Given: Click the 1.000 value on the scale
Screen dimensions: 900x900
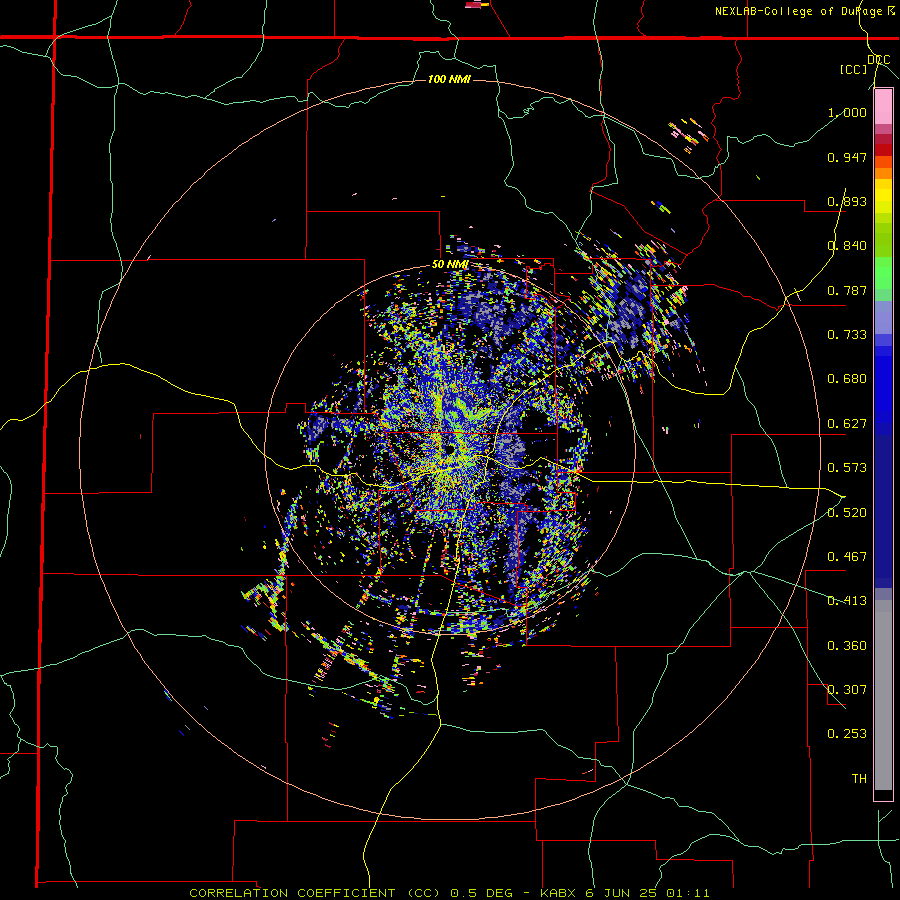Looking at the screenshot, I should tap(847, 112).
